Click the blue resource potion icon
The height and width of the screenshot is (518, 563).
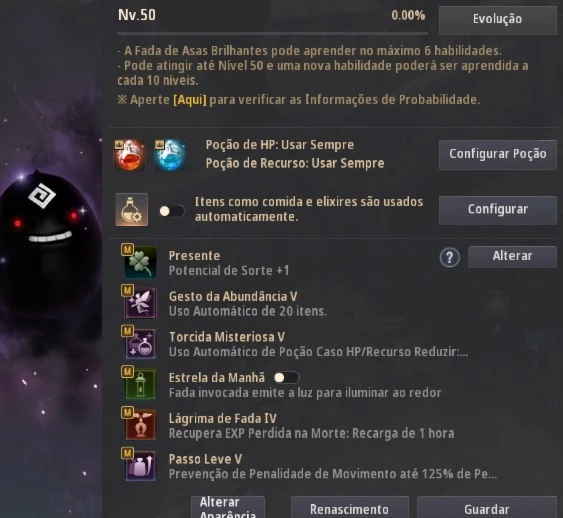pos(170,155)
